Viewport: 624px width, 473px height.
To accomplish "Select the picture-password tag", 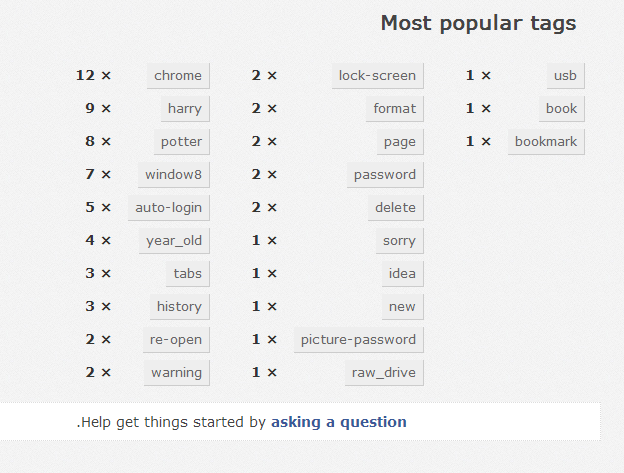I will click(358, 339).
